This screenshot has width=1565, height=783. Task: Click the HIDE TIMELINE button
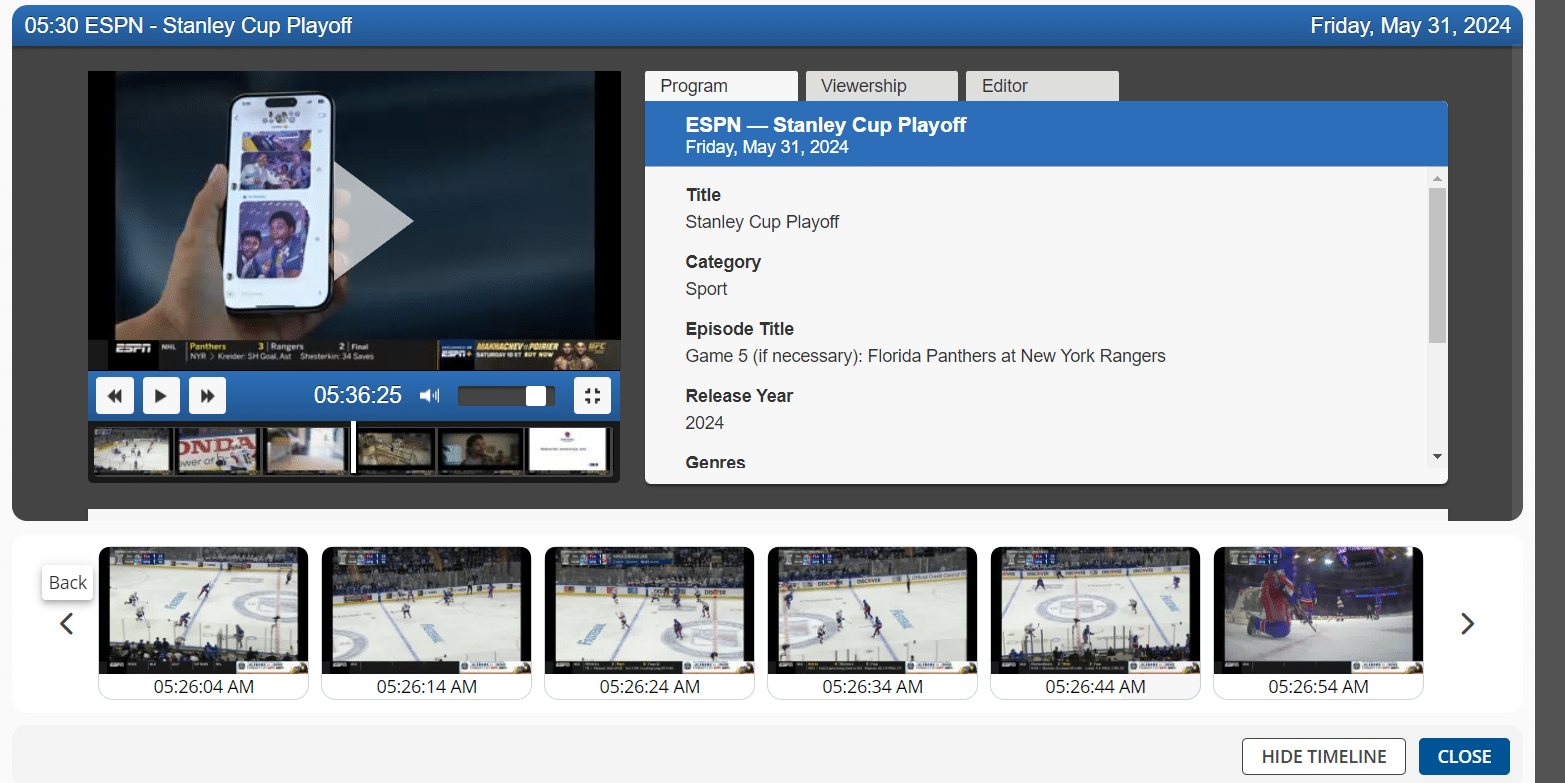point(1323,756)
